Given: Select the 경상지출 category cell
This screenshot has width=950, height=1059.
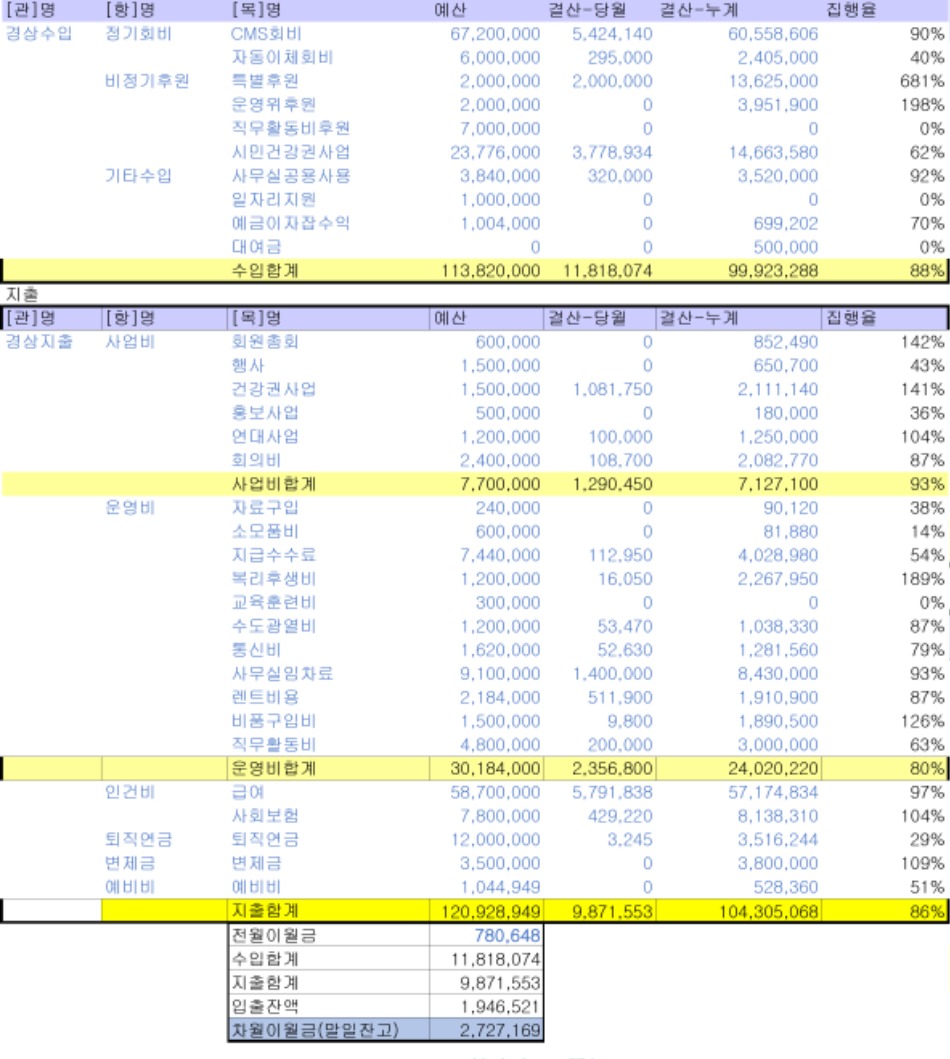Looking at the screenshot, I should tap(38, 342).
